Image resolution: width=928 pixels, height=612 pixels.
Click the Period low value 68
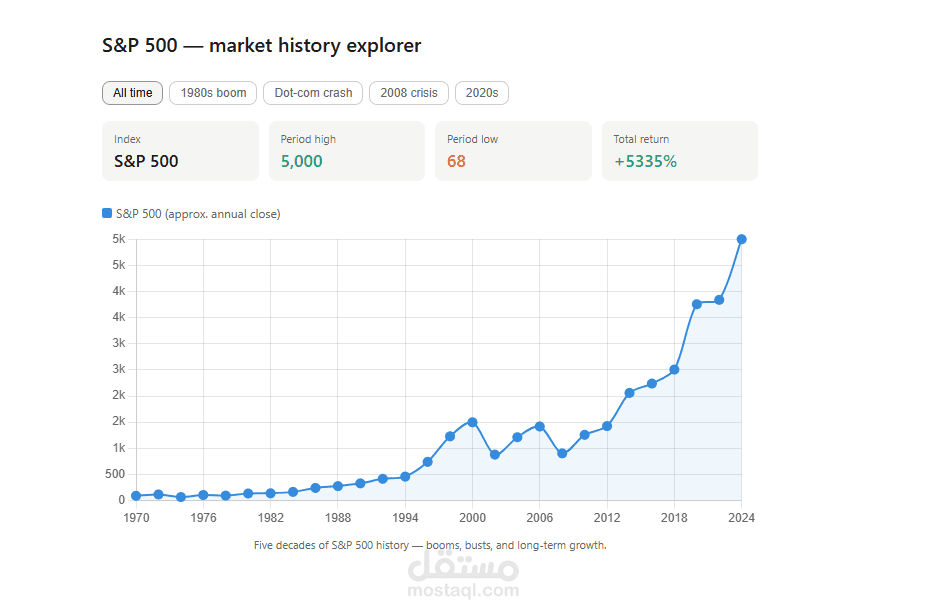[x=456, y=161]
